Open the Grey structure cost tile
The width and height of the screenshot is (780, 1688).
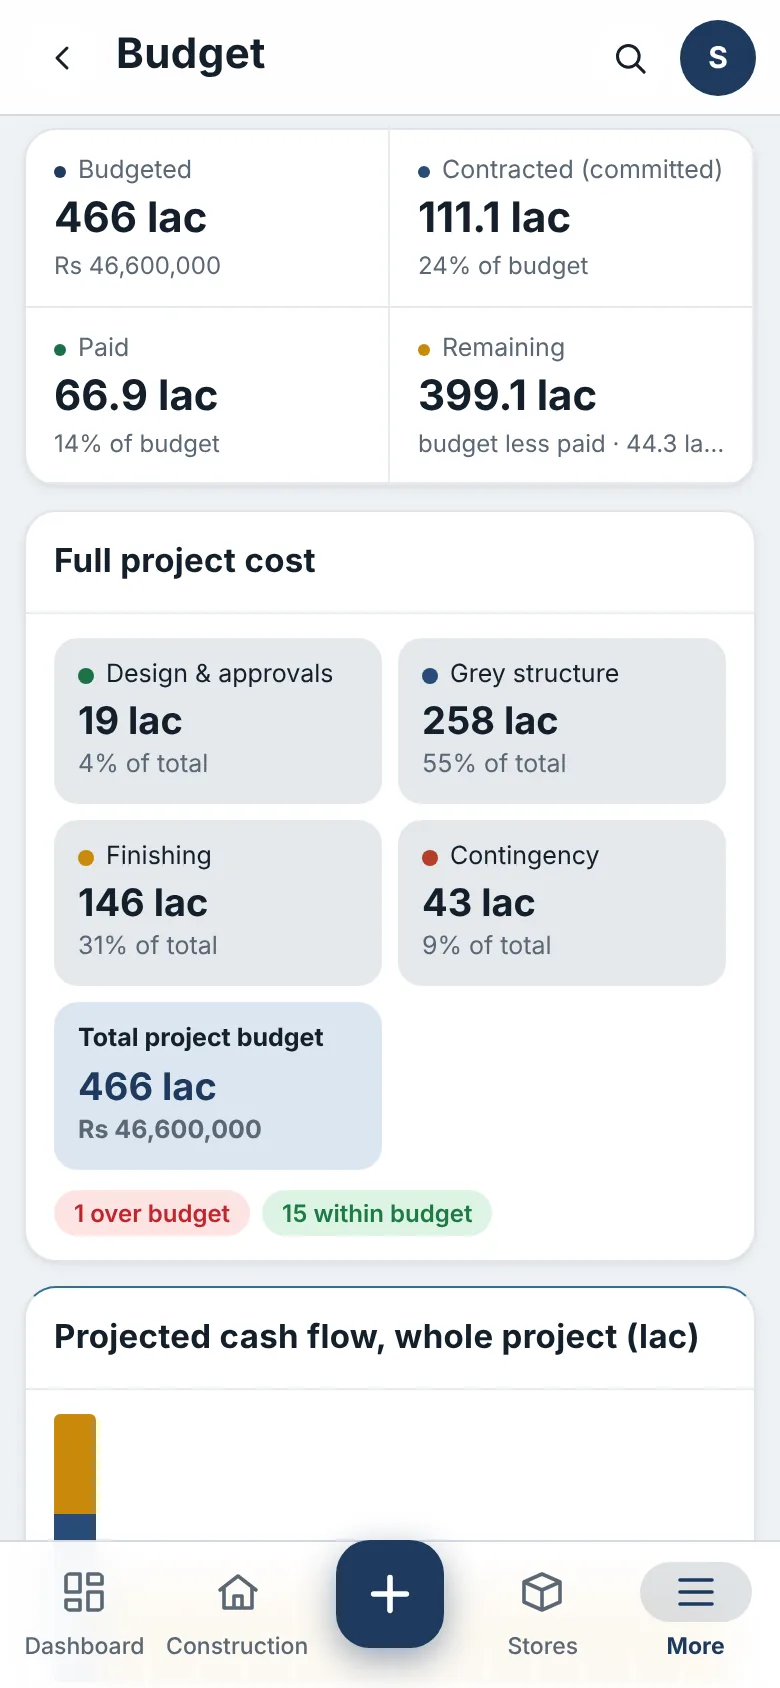tap(562, 721)
